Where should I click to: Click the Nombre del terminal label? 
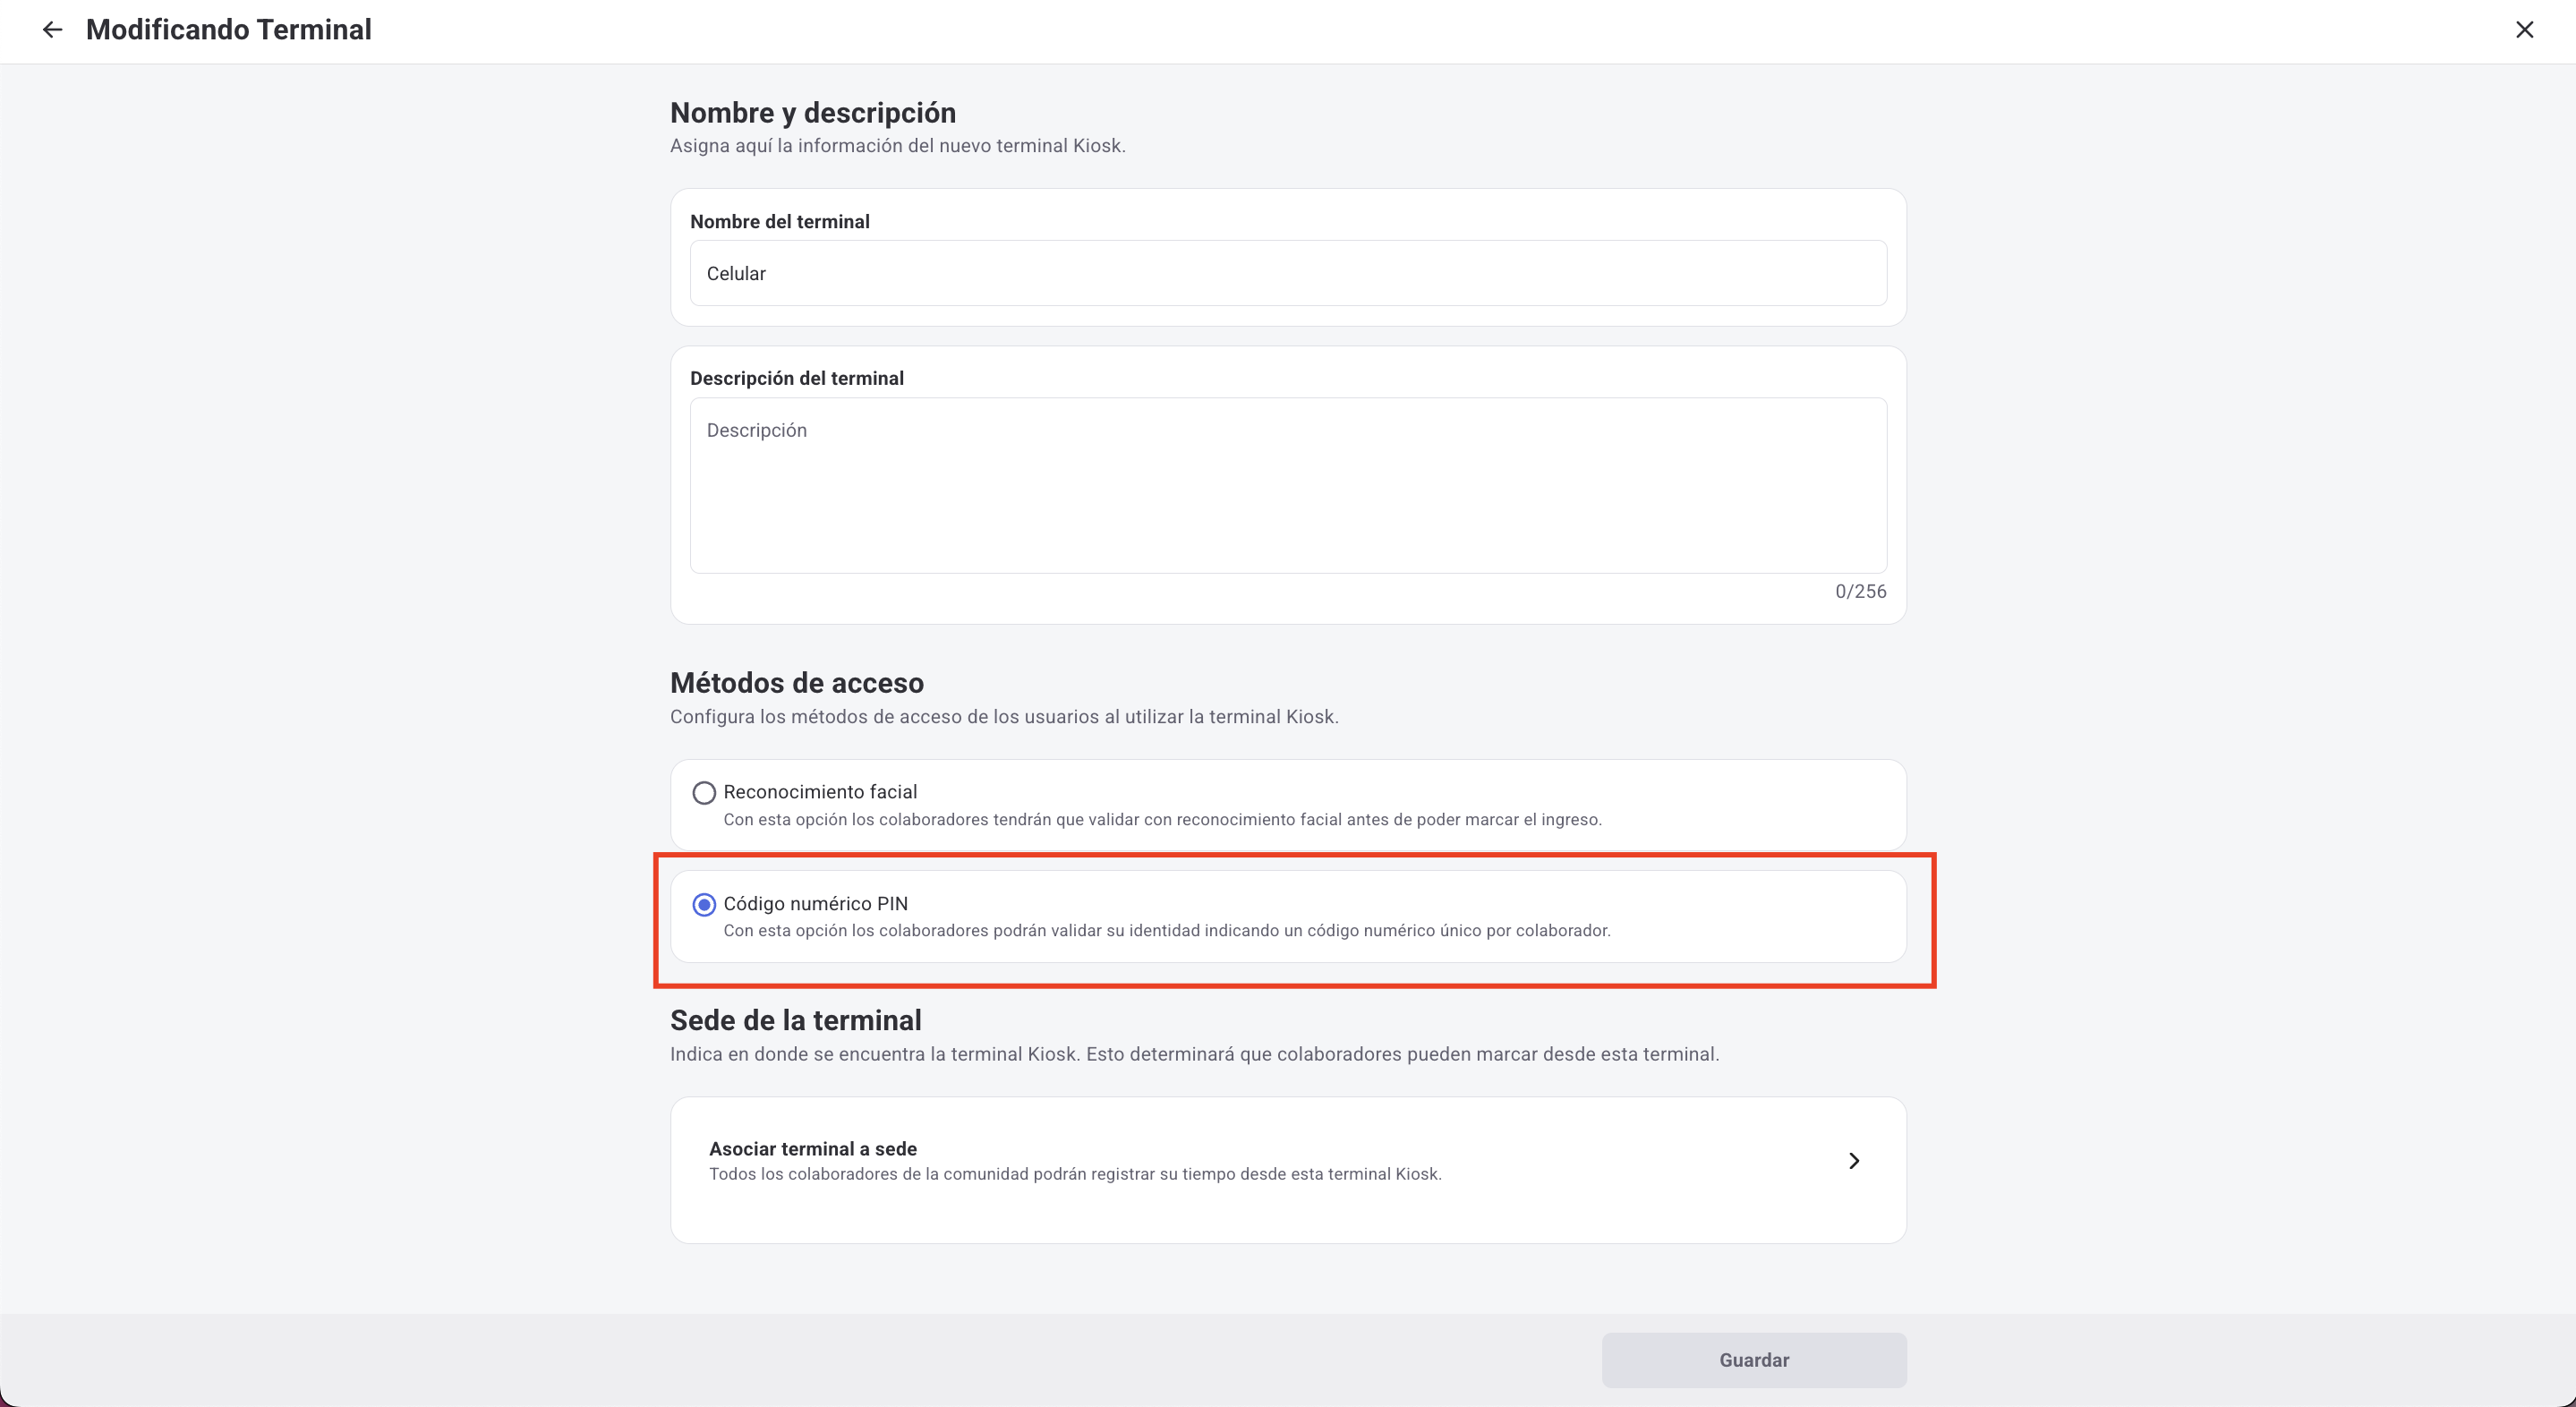point(779,222)
